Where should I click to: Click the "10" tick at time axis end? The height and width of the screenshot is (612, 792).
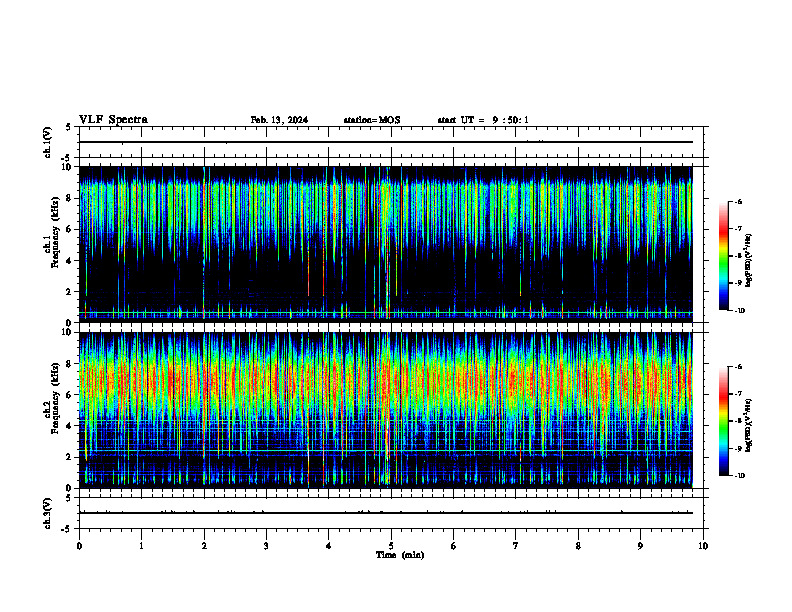703,546
